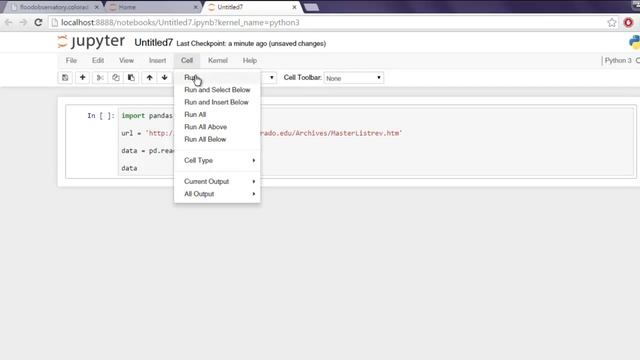Image resolution: width=640 pixels, height=360 pixels.
Task: Click the last line 'data' in cell
Action: (129, 168)
